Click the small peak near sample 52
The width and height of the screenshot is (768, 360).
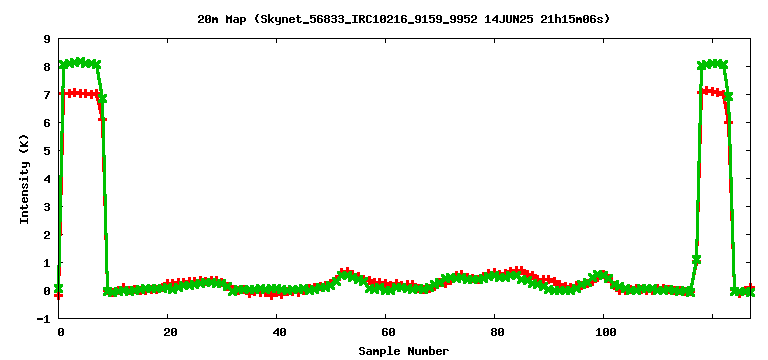point(346,273)
